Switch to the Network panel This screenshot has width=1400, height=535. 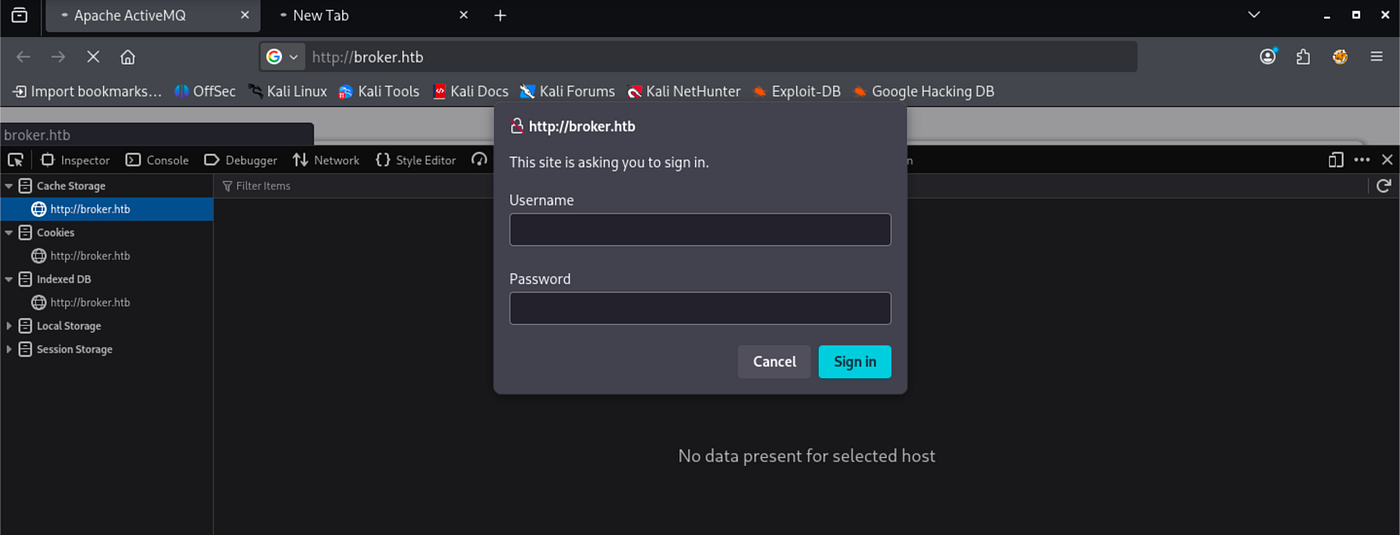coord(326,160)
